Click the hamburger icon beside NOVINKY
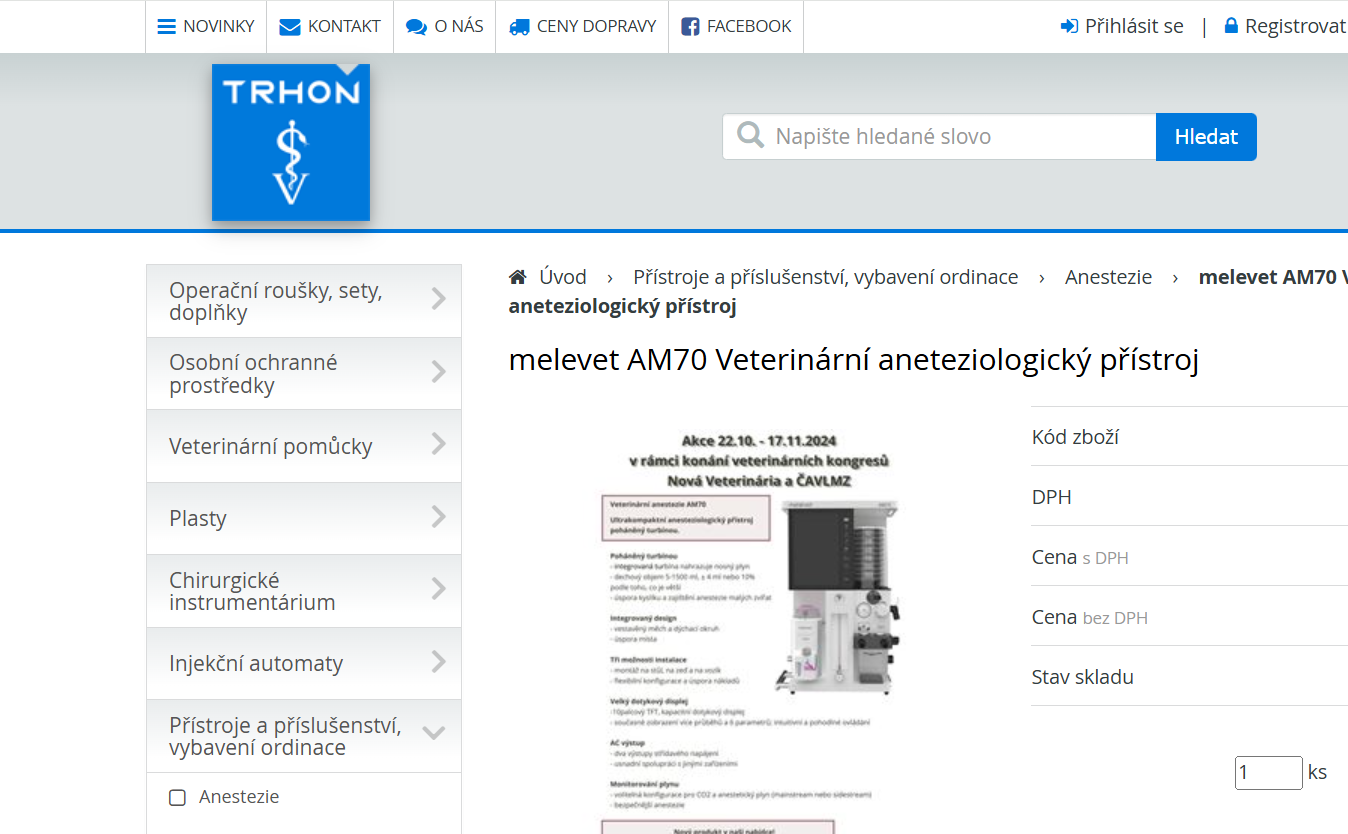This screenshot has width=1348, height=834. pos(167,27)
